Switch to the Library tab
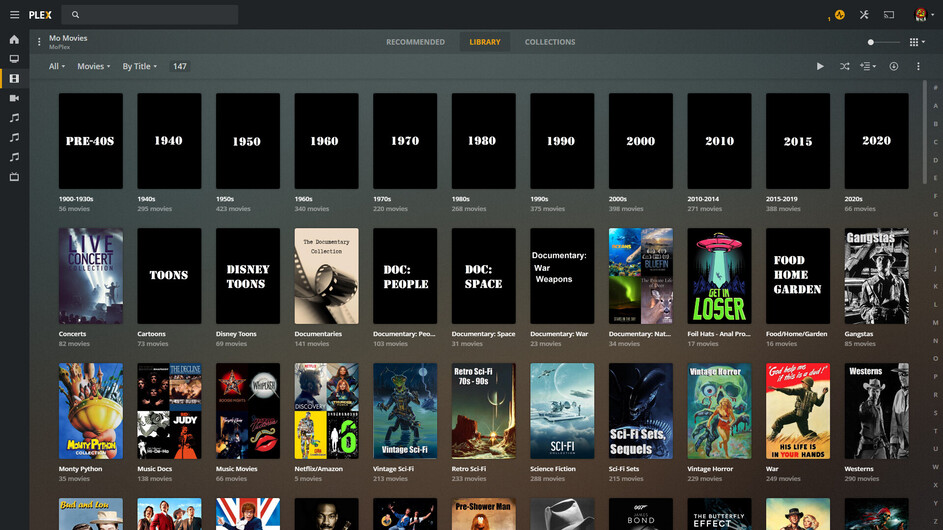Viewport: 943px width, 530px height. 485,42
